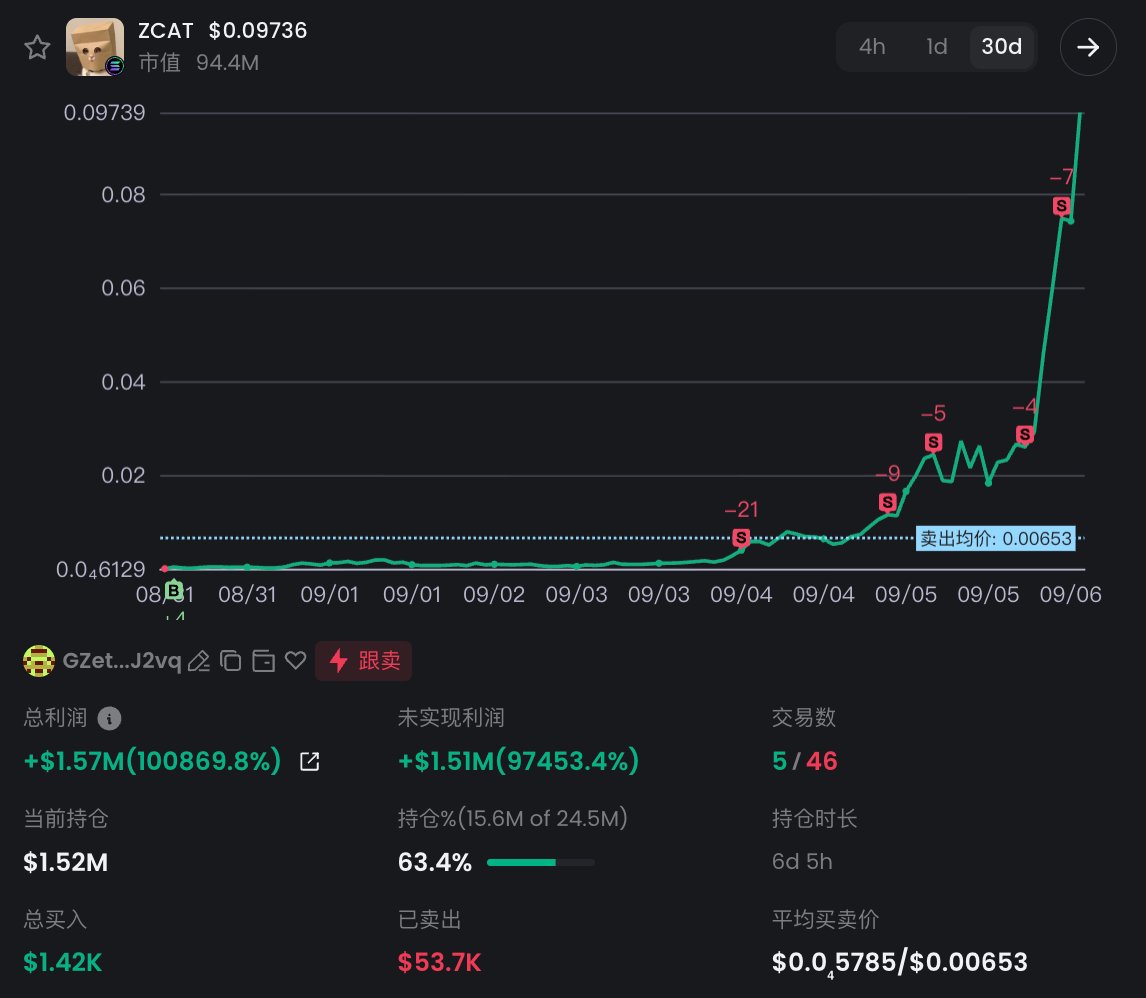Screen dimensions: 1146x998
Task: Click the 63.4% holdings progress bar
Action: pos(540,862)
